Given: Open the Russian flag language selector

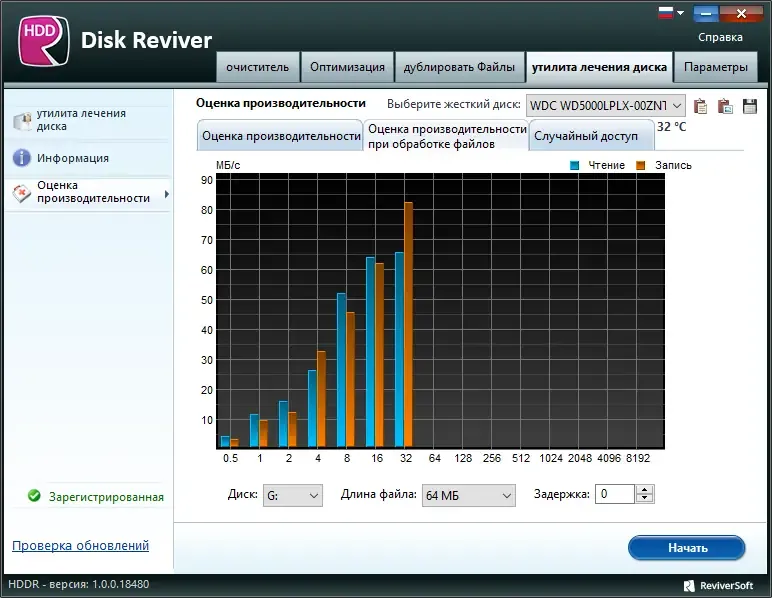Looking at the screenshot, I should tap(671, 12).
